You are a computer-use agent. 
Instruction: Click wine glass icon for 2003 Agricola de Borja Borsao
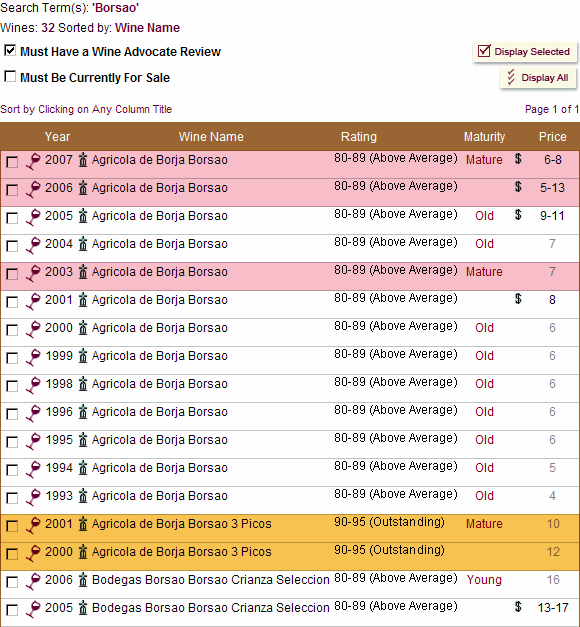point(33,273)
